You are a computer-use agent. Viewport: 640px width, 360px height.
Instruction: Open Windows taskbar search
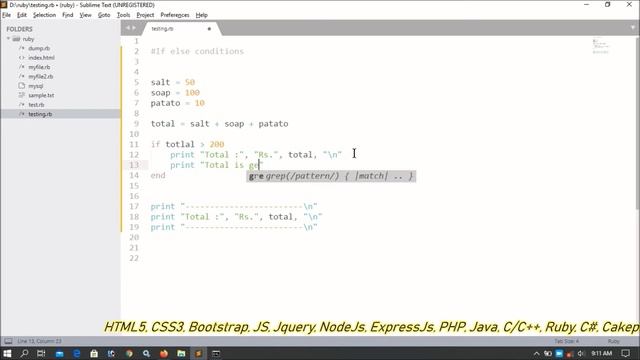[x=24, y=353]
